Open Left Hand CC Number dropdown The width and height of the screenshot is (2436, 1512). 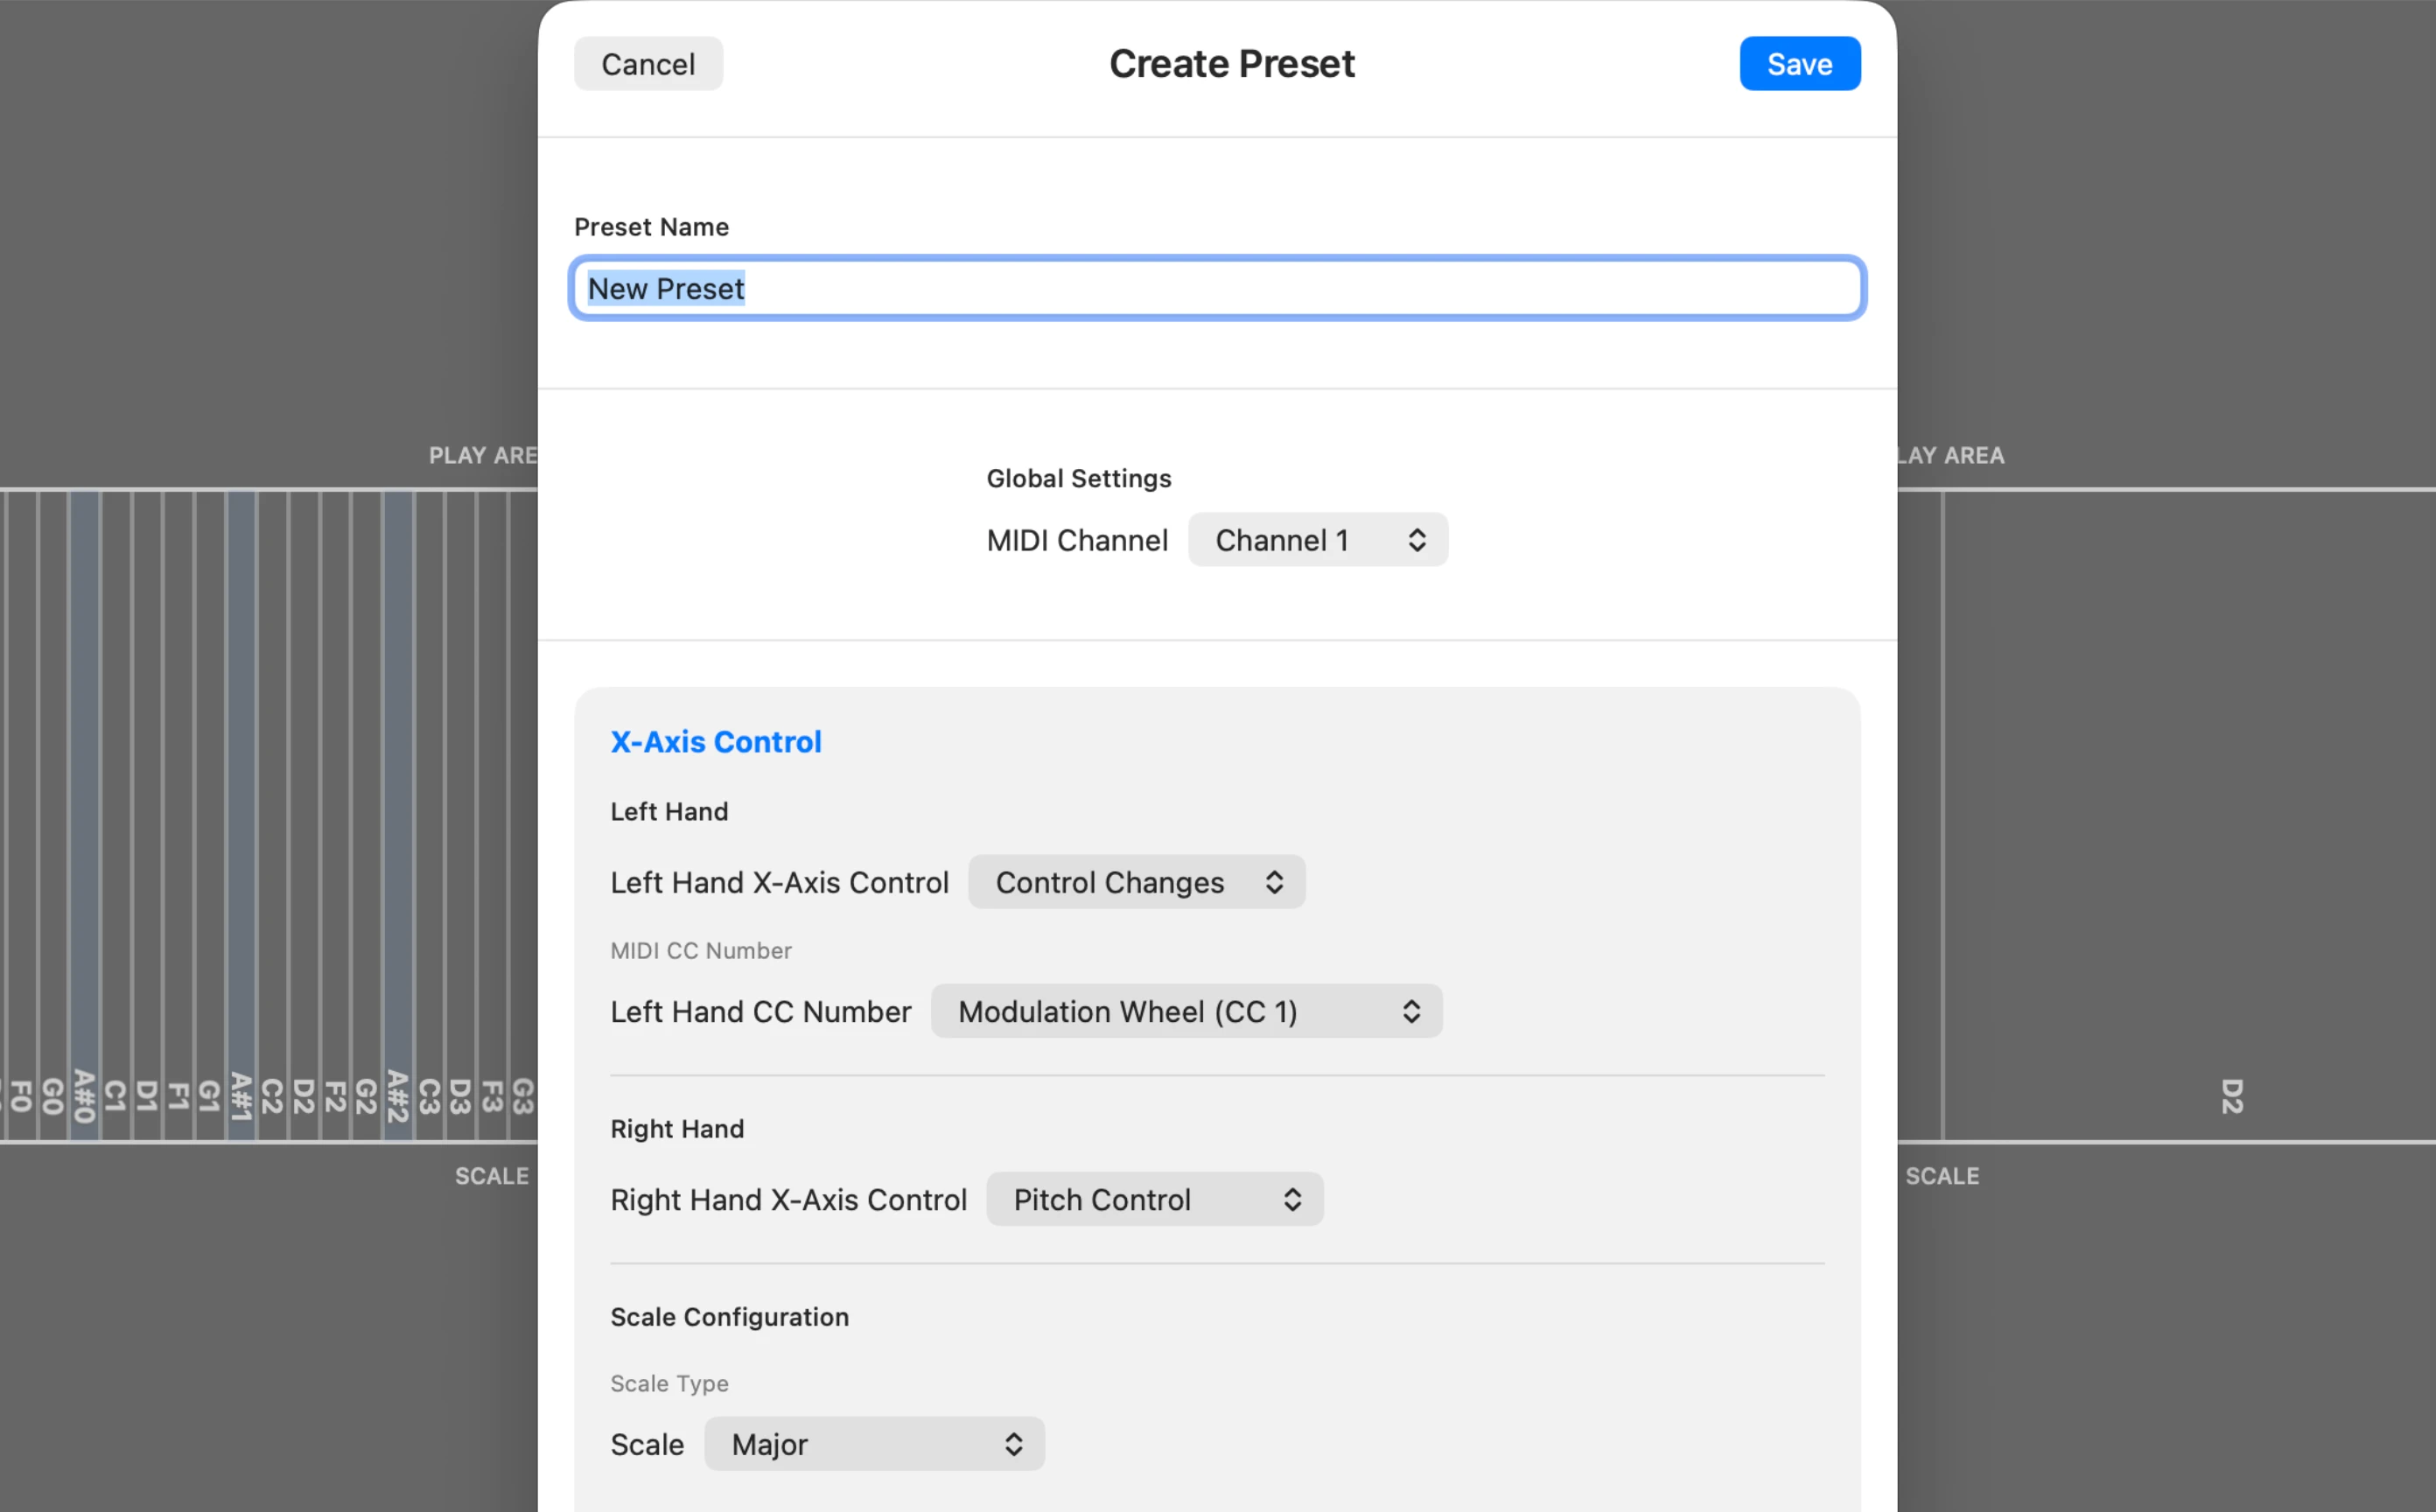click(1186, 1011)
